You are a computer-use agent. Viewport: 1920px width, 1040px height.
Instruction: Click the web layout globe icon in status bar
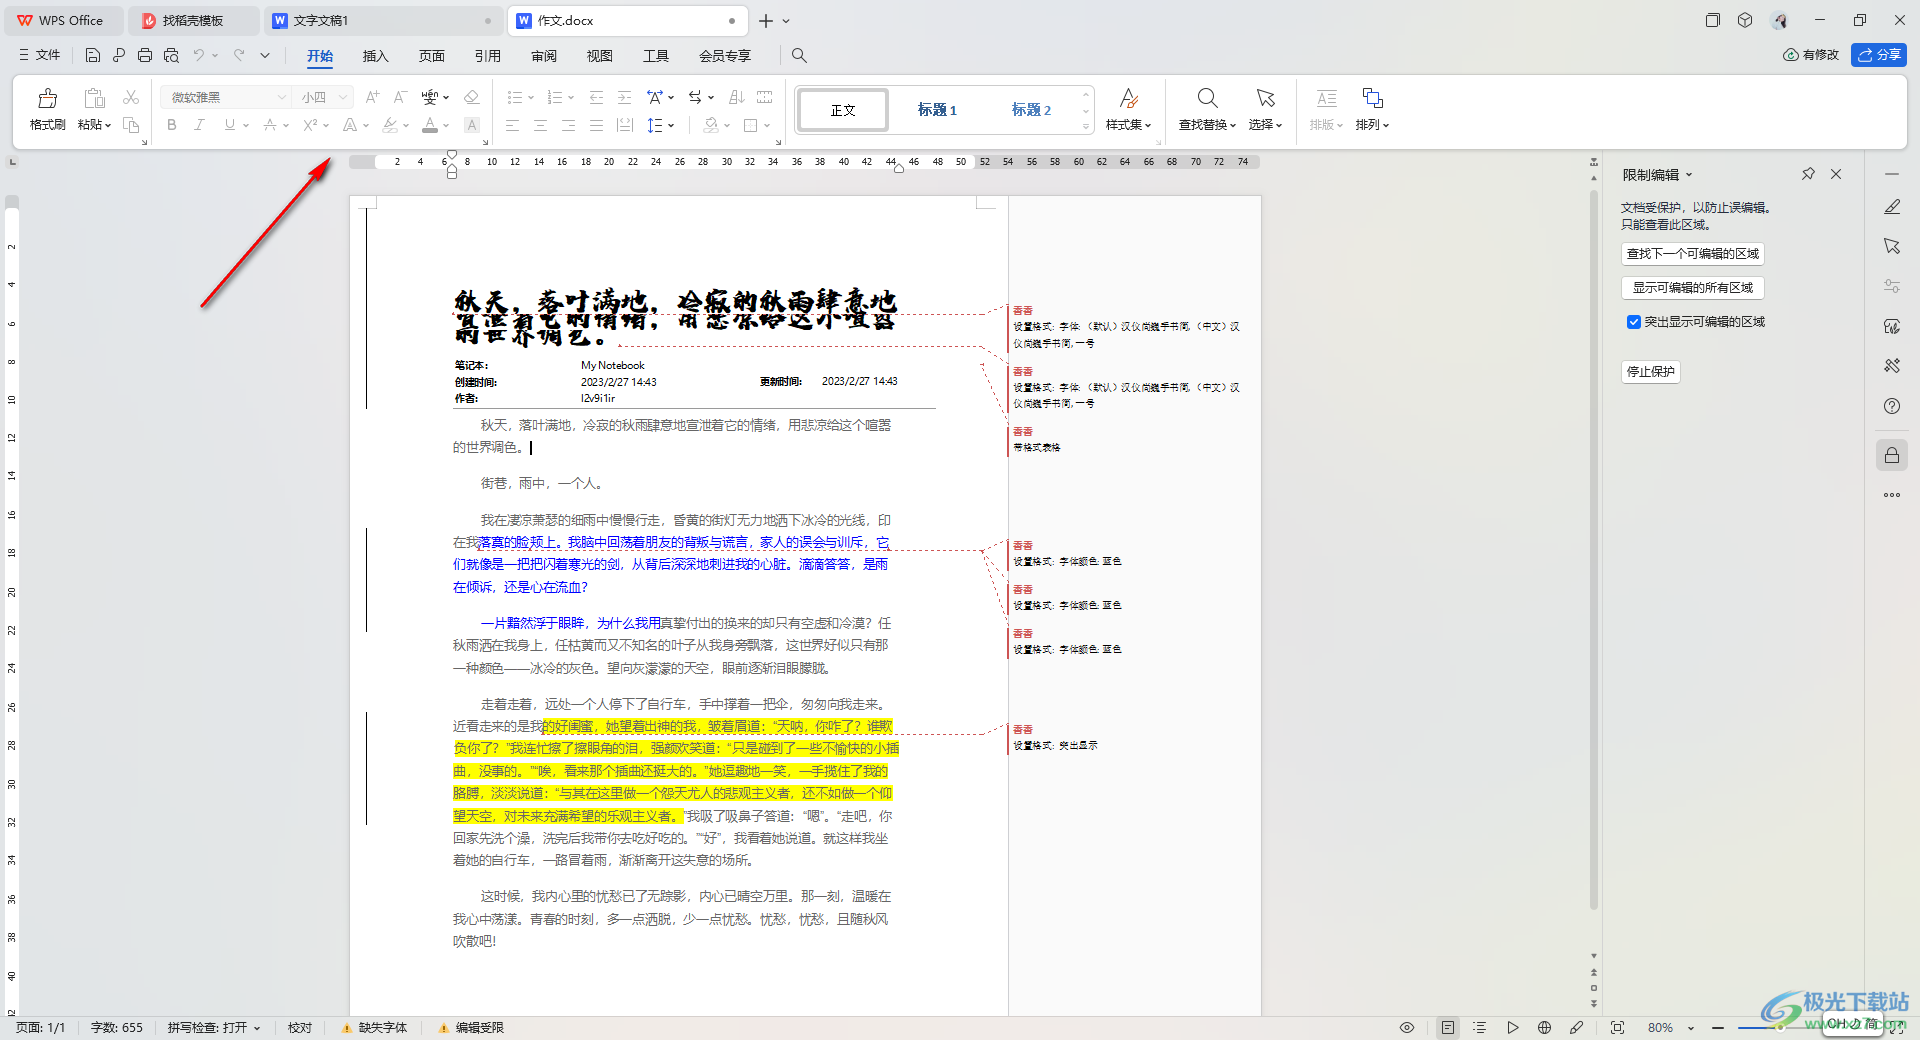coord(1544,1027)
